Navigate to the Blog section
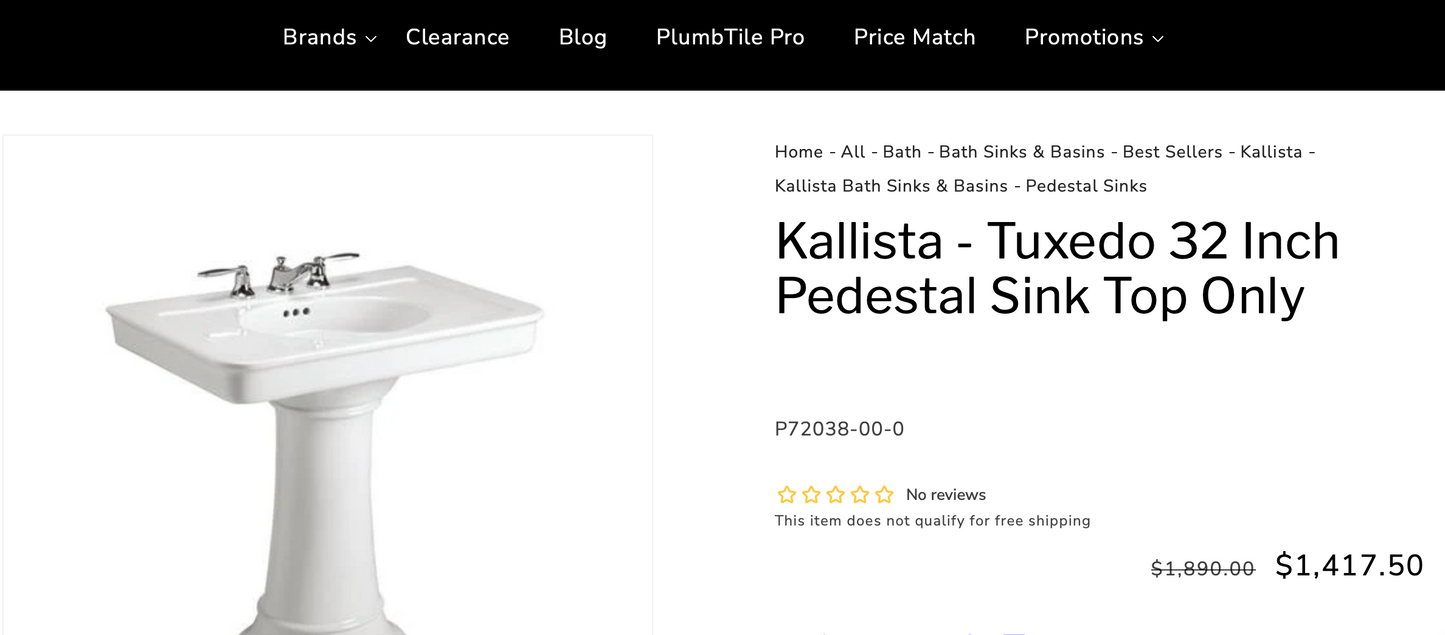 click(583, 37)
